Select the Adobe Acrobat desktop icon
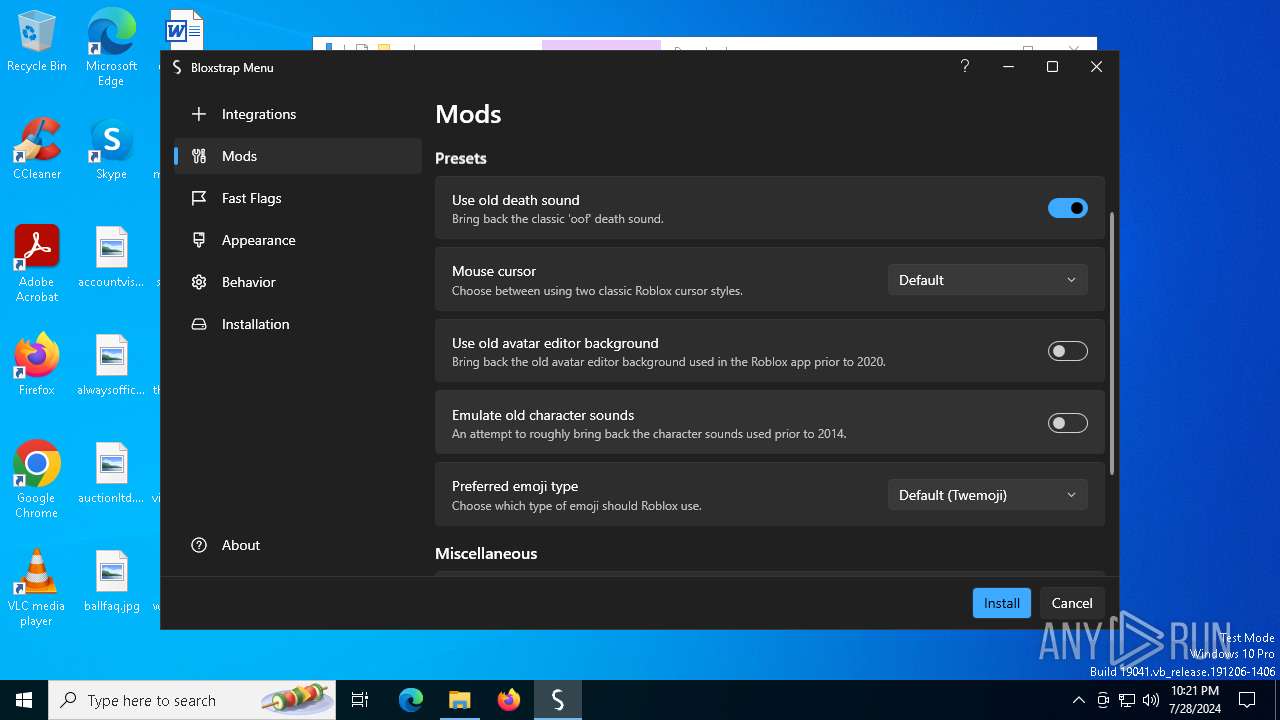Screen dimensions: 1280x720 [x=37, y=263]
